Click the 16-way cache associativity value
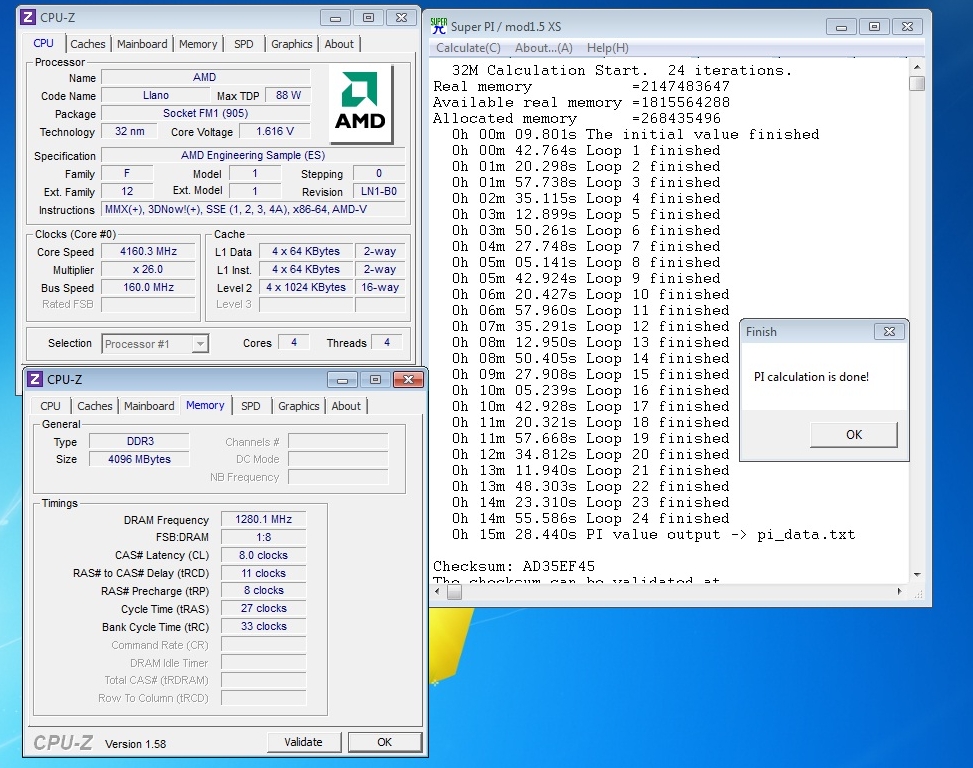 (x=380, y=287)
